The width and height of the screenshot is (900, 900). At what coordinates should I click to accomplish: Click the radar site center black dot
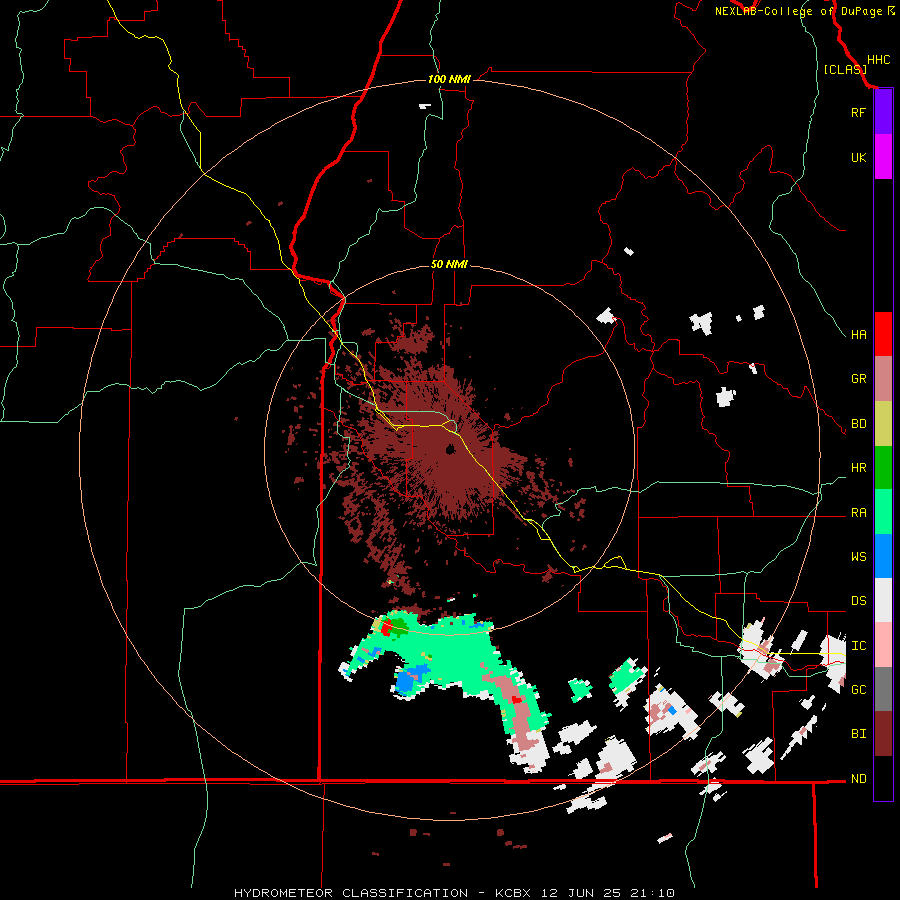click(450, 449)
